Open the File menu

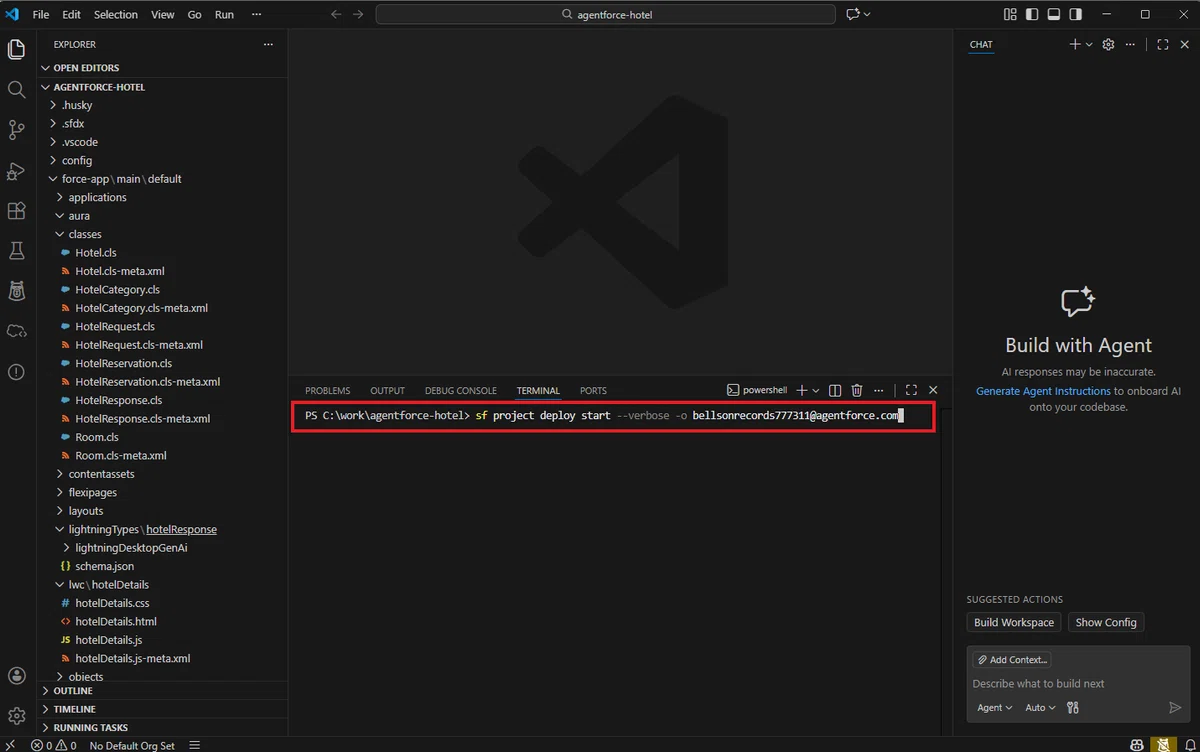point(40,14)
